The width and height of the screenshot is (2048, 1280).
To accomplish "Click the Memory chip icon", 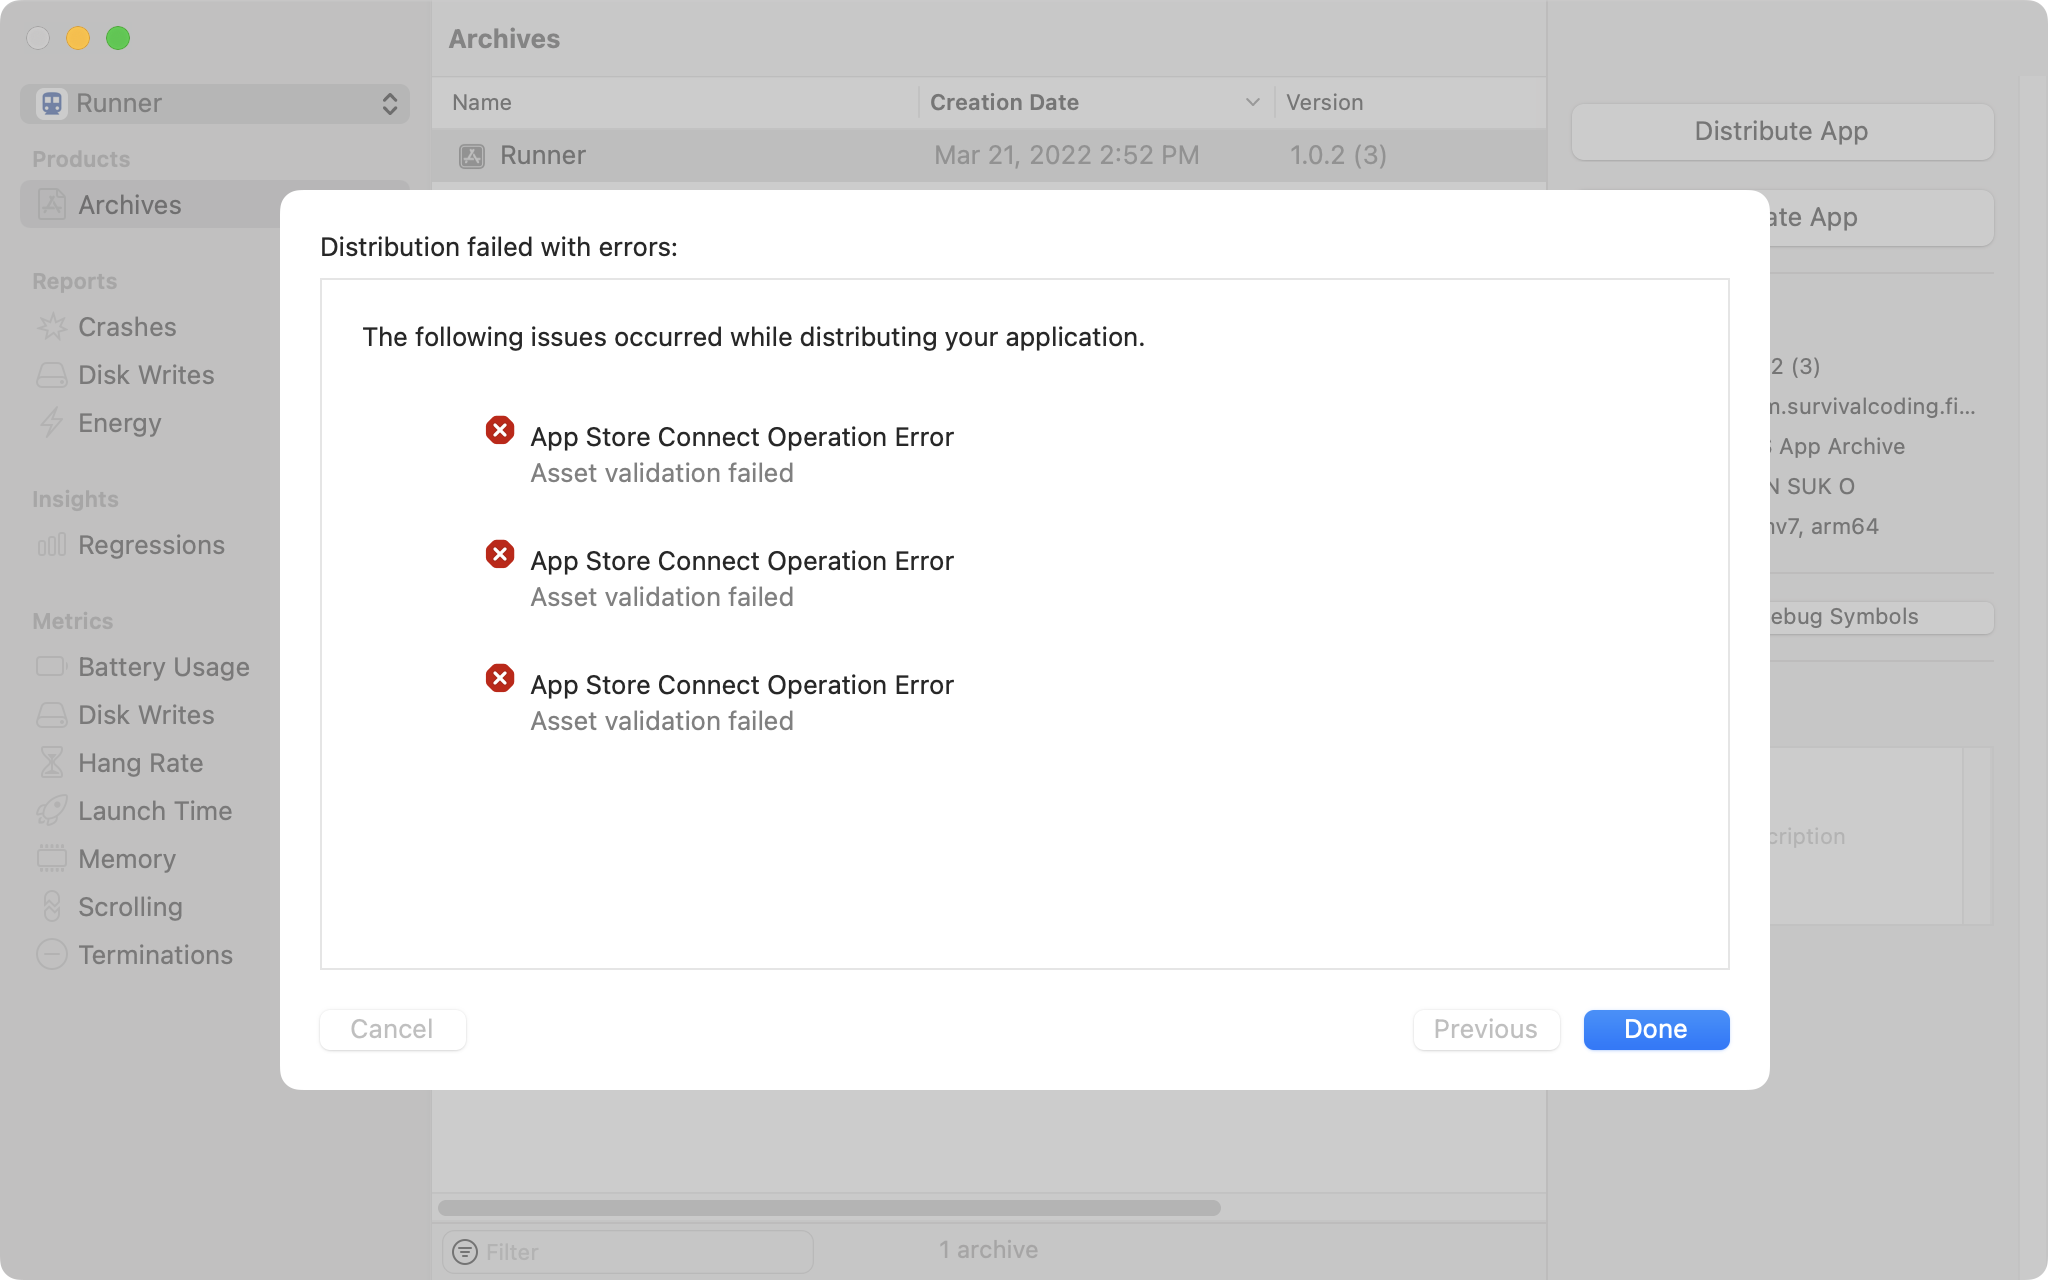I will point(52,859).
